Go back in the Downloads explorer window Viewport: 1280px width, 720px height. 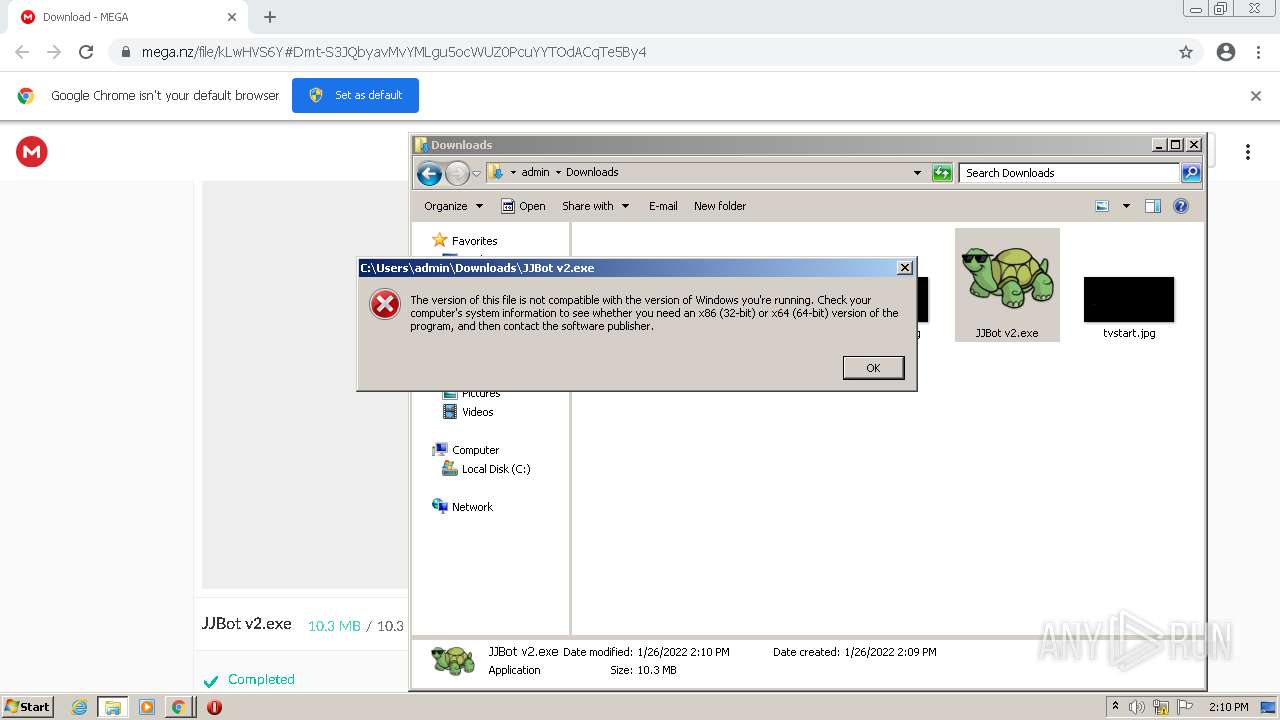pyautogui.click(x=429, y=173)
